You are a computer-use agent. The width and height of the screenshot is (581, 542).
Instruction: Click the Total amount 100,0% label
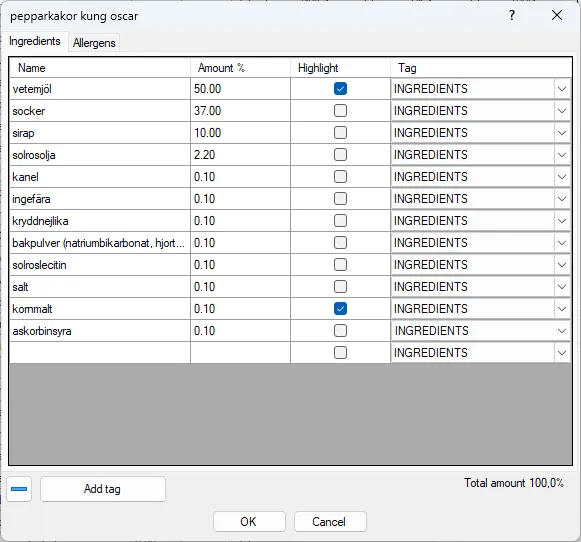coord(514,483)
